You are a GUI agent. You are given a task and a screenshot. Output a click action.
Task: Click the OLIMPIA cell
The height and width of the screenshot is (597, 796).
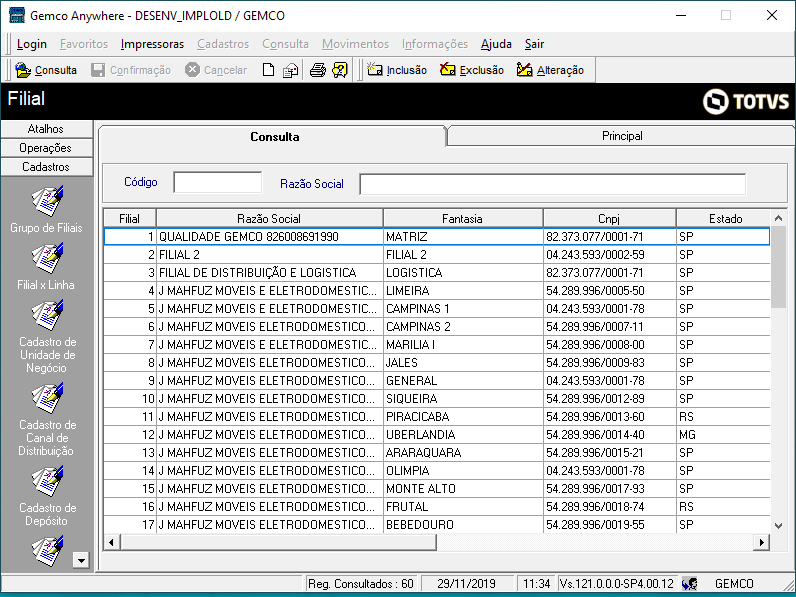pos(462,471)
